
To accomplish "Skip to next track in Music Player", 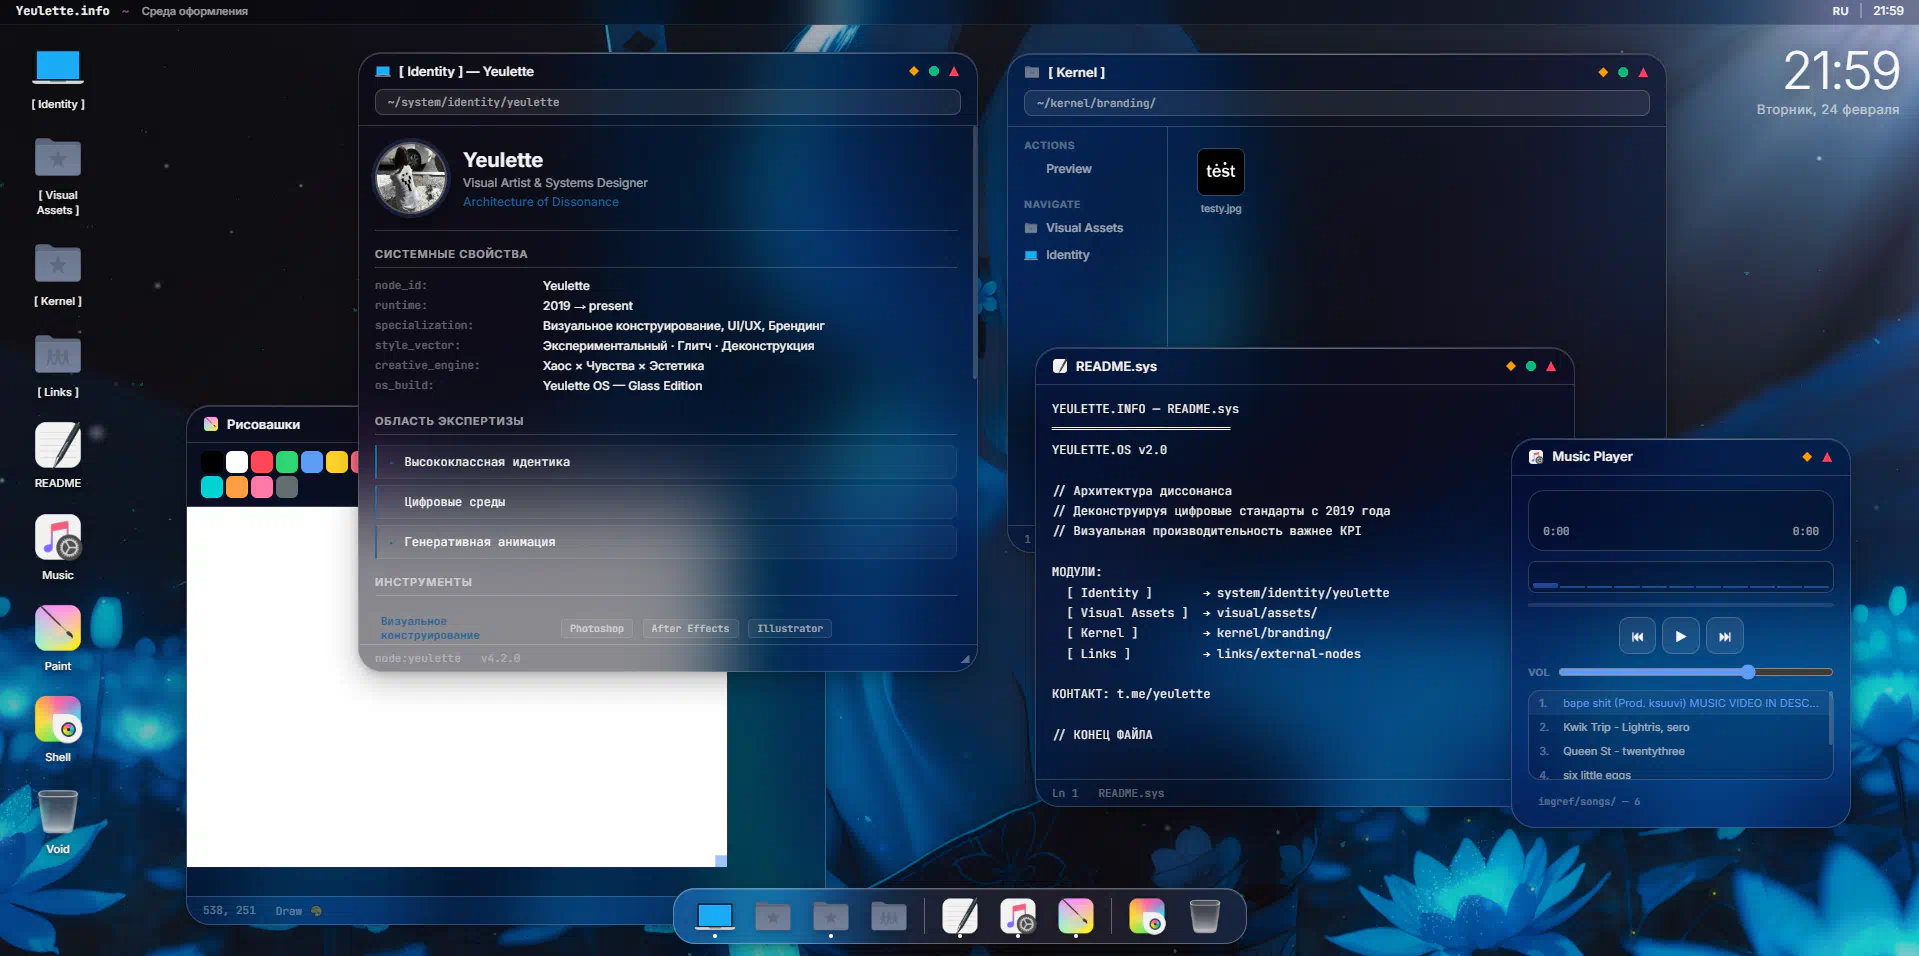I will (x=1724, y=636).
